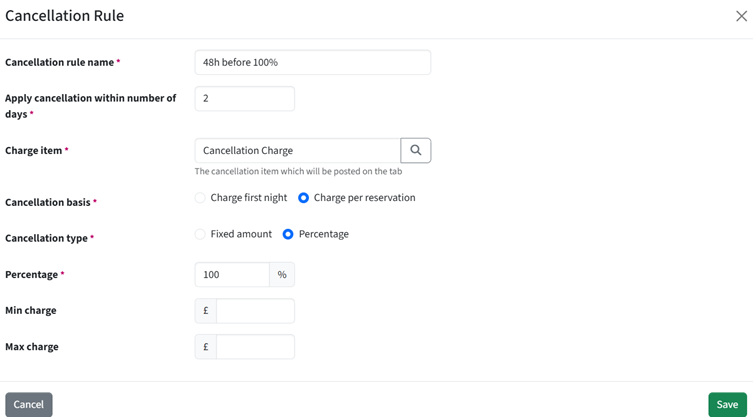This screenshot has width=753, height=417.
Task: Focus the number of days field
Action: click(244, 98)
